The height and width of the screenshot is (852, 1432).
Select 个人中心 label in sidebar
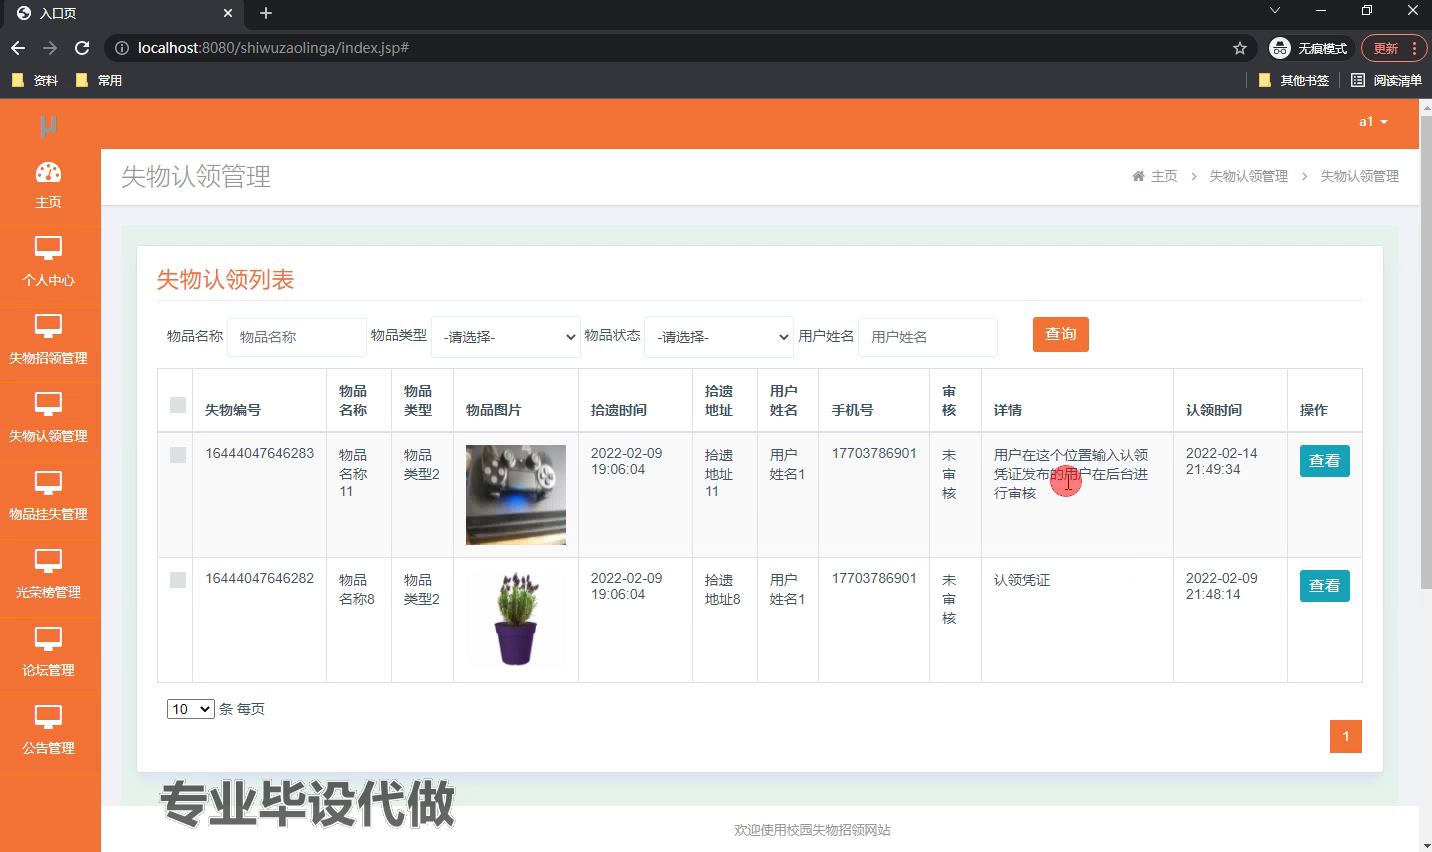pos(48,280)
